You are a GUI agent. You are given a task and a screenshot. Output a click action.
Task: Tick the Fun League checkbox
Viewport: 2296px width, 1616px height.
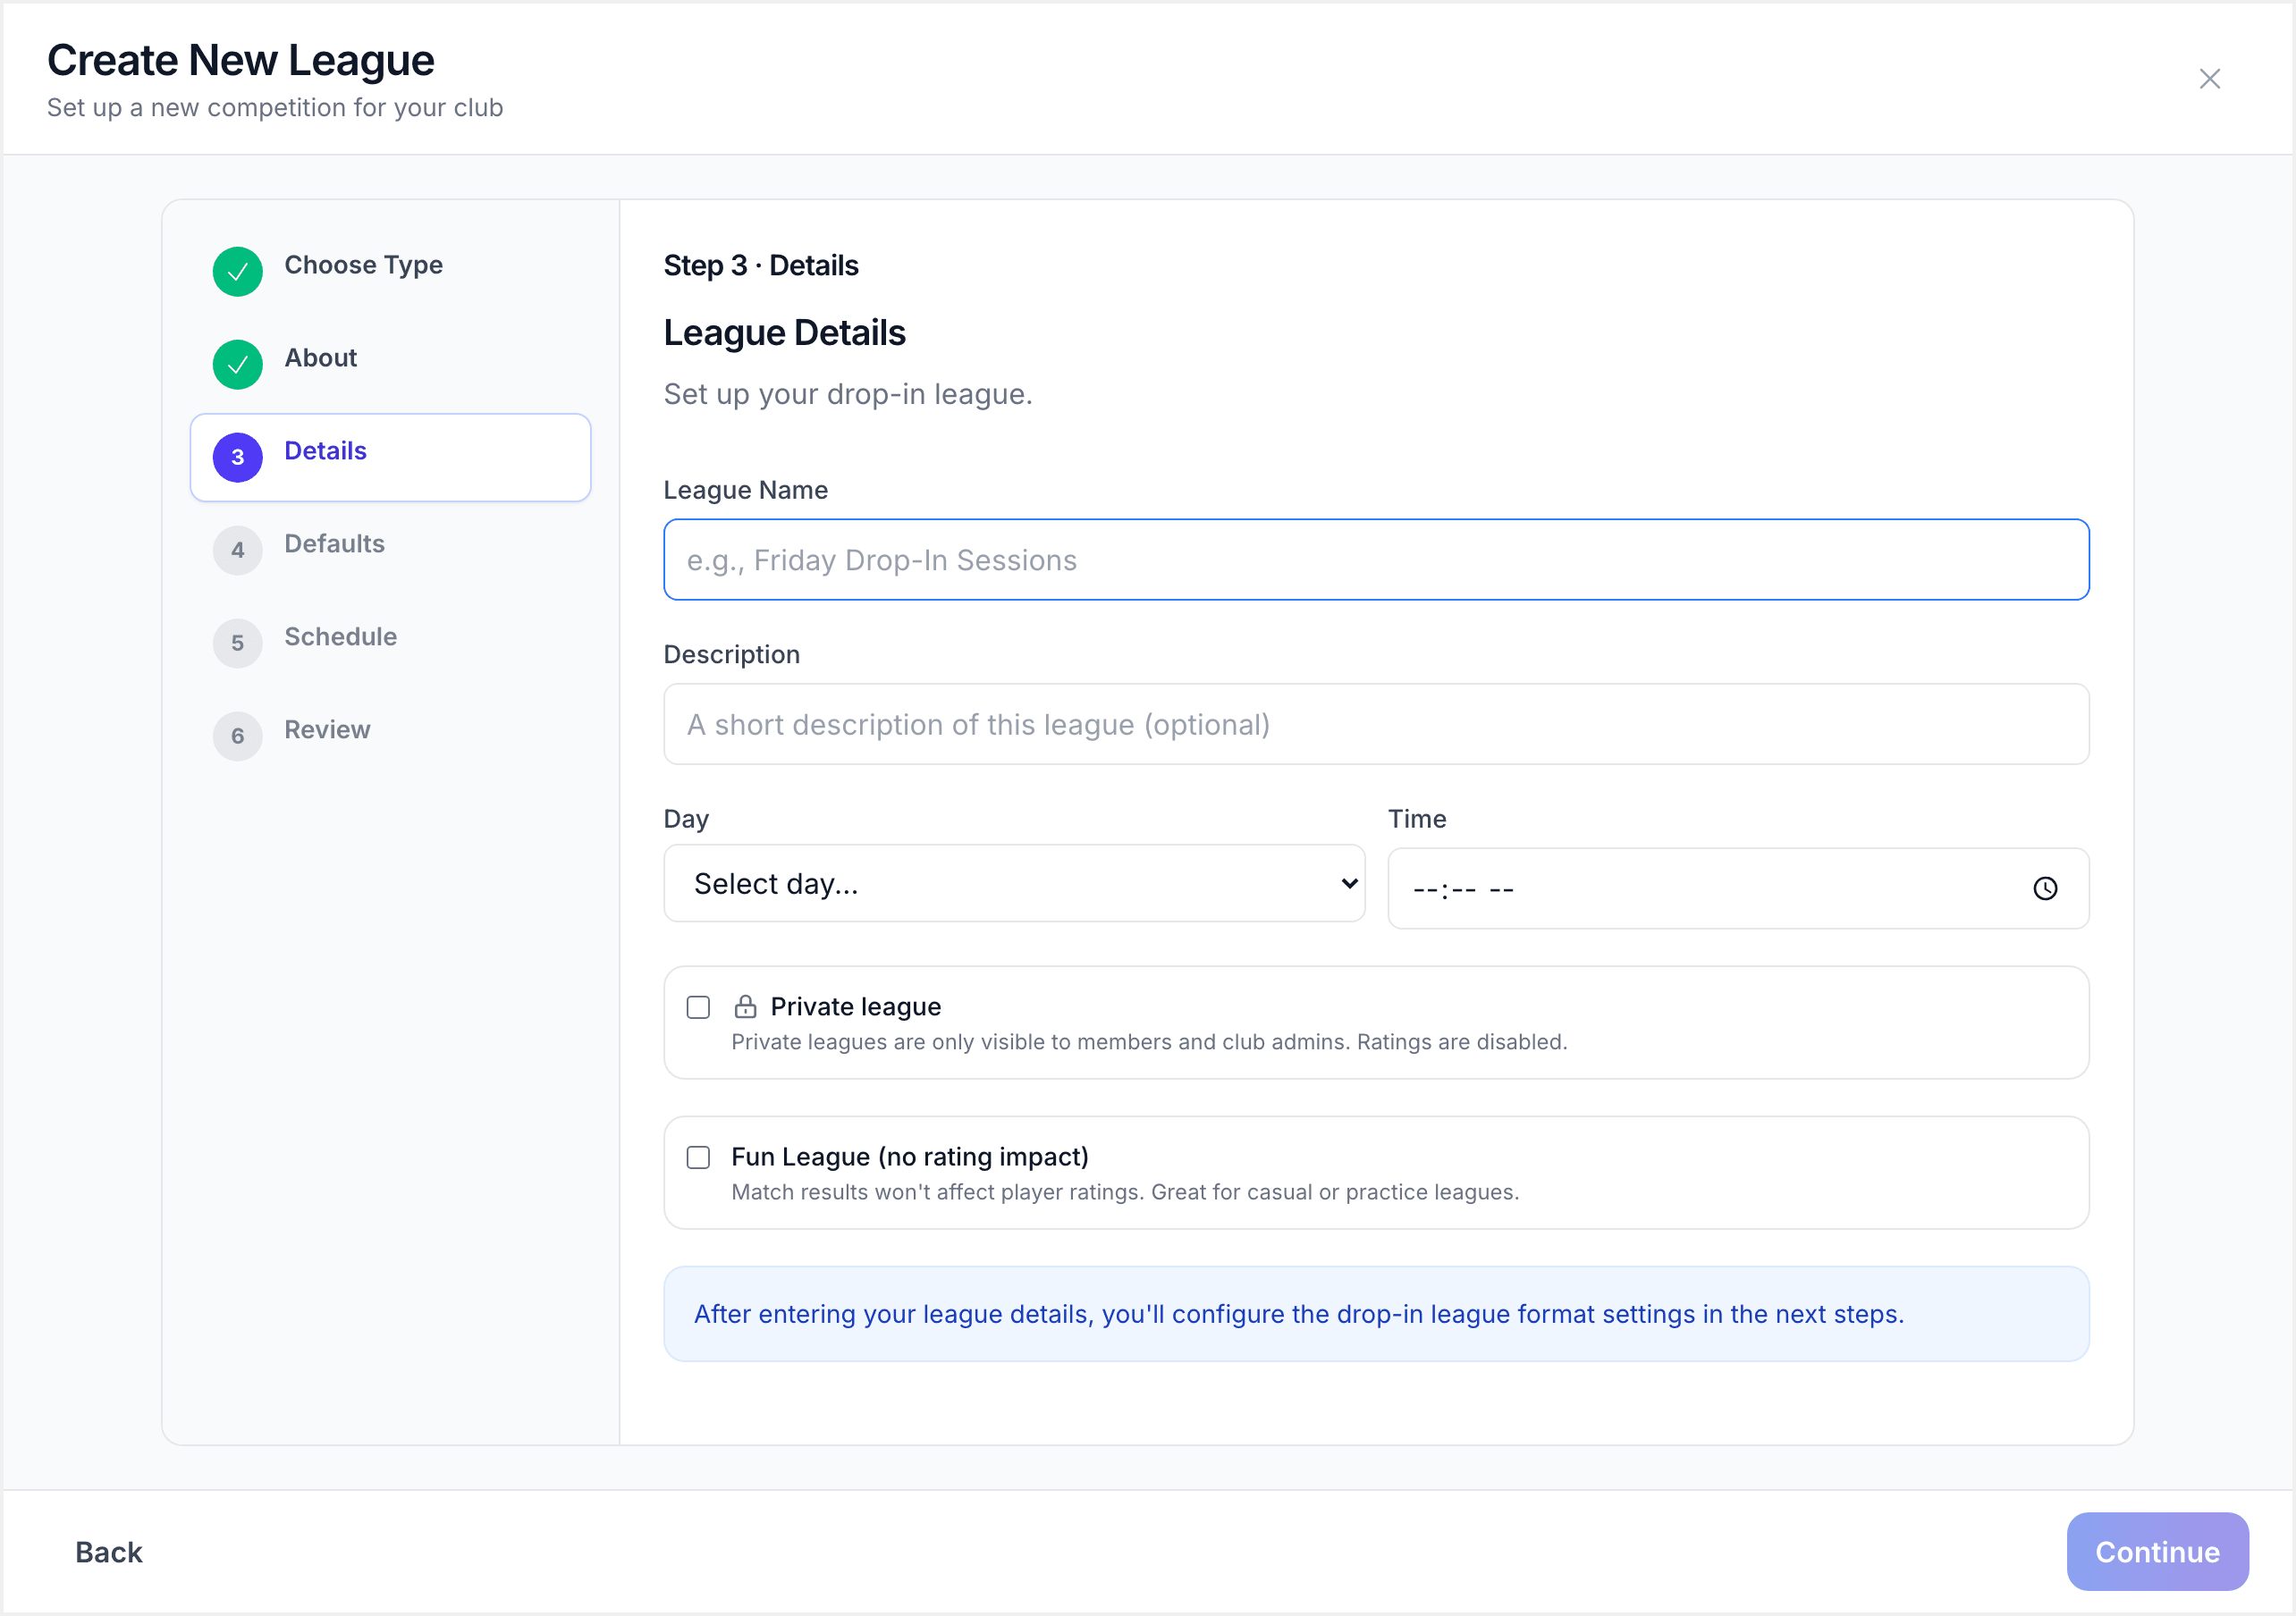[x=698, y=1157]
